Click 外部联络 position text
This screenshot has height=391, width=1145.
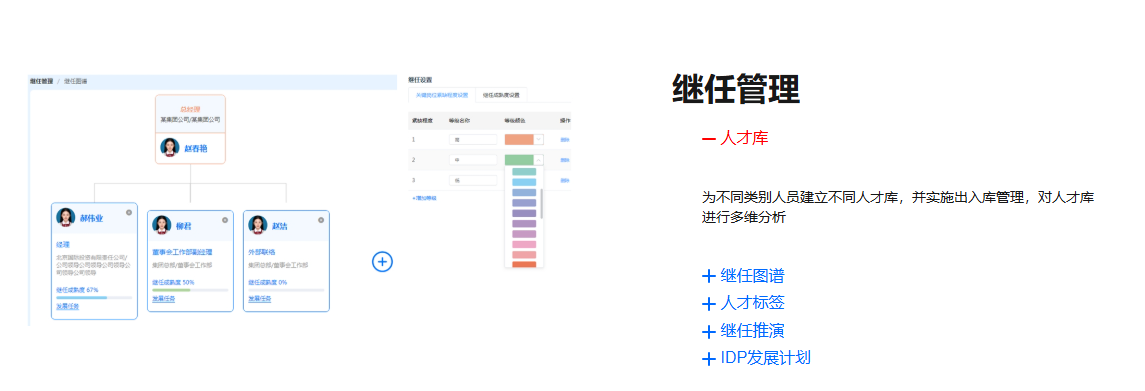(260, 252)
